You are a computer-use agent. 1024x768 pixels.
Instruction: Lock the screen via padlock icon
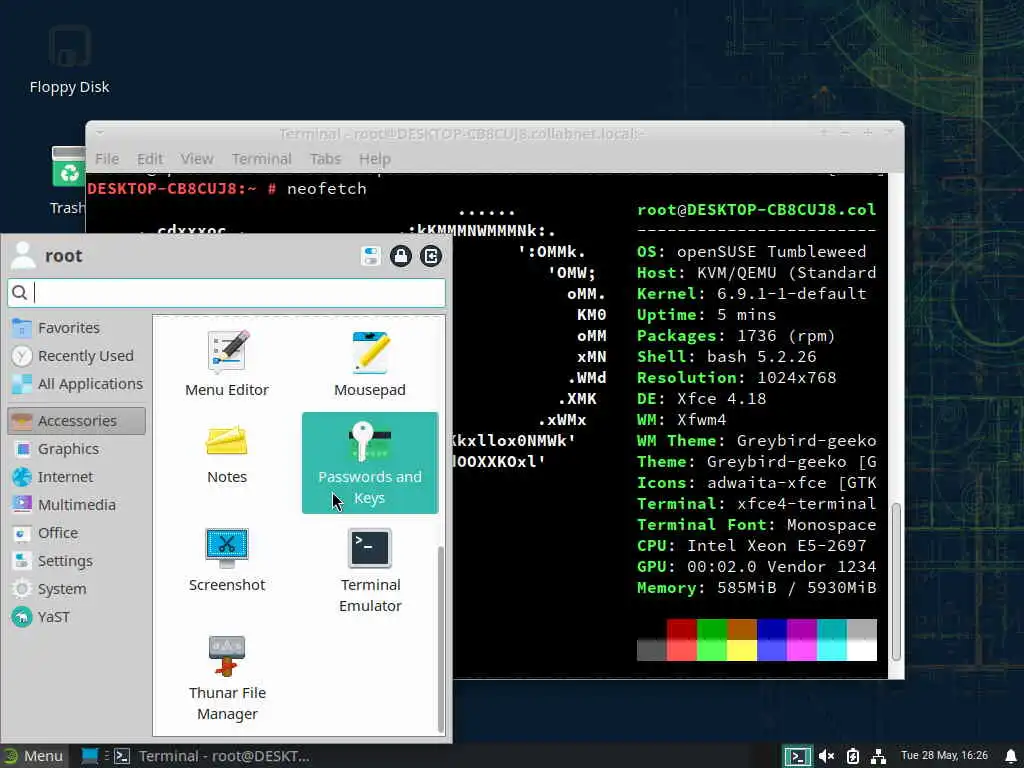coord(400,256)
